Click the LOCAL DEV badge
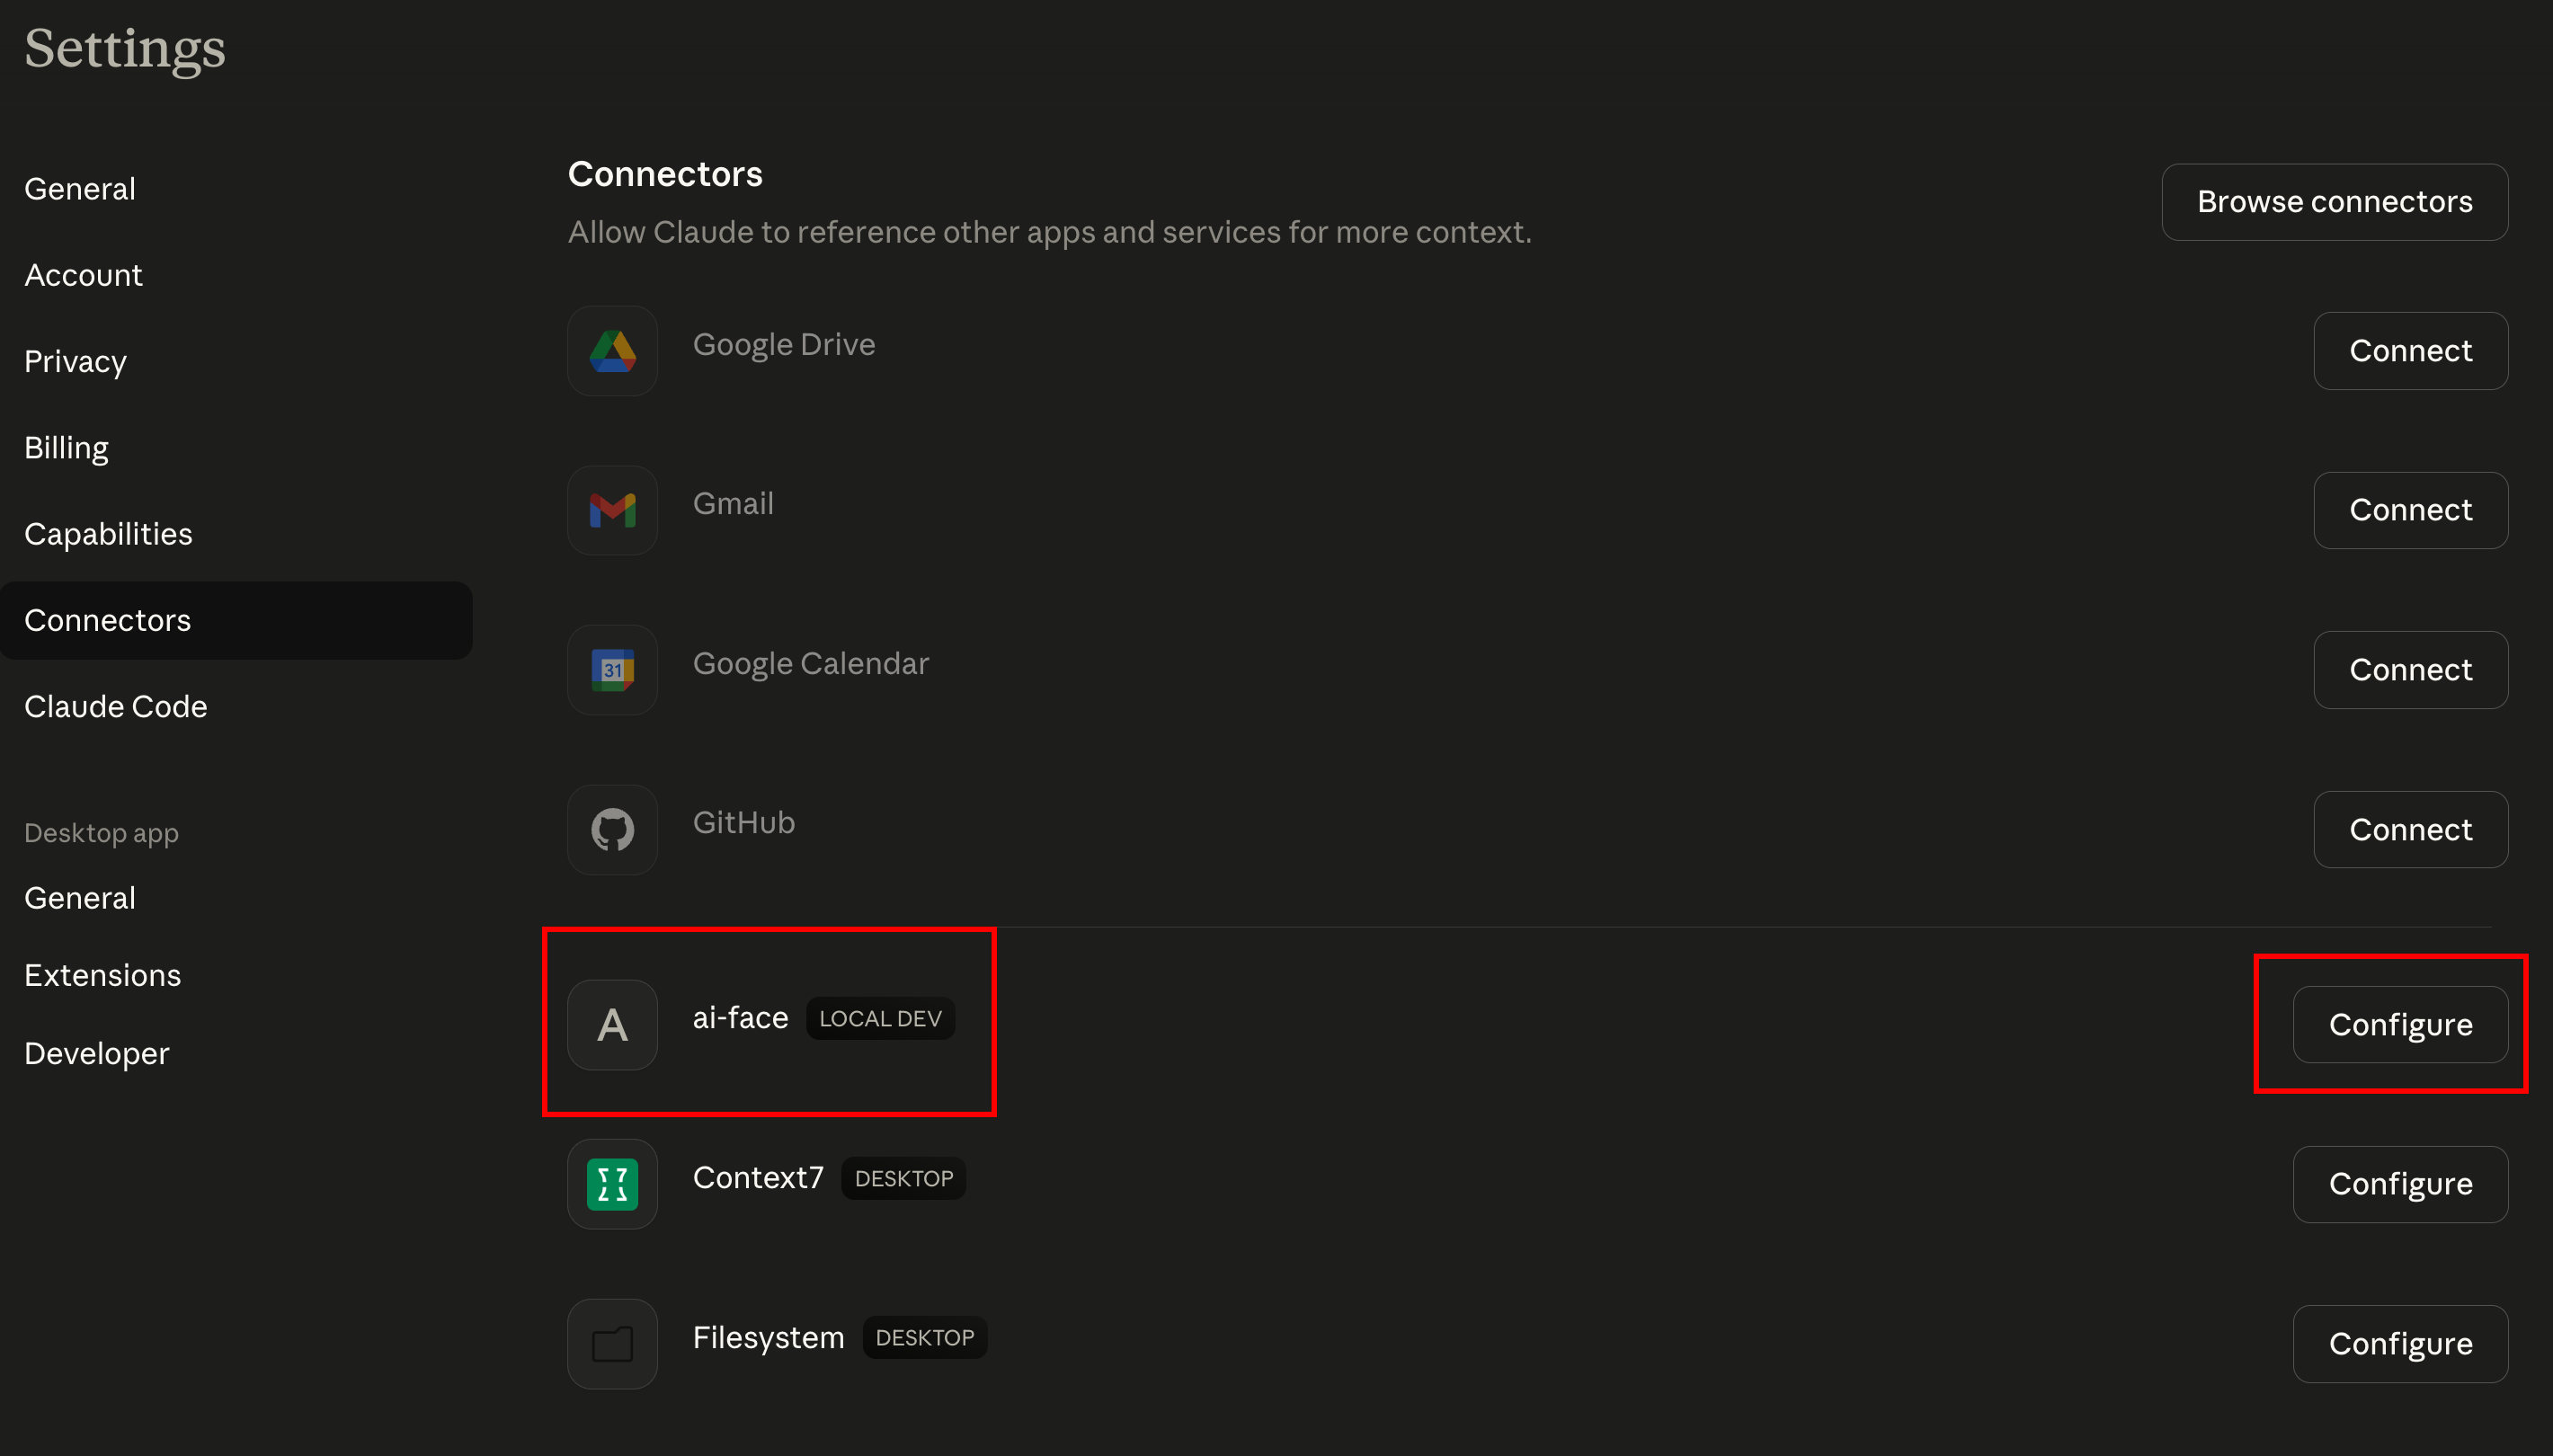Viewport: 2553px width, 1456px height. (880, 1018)
